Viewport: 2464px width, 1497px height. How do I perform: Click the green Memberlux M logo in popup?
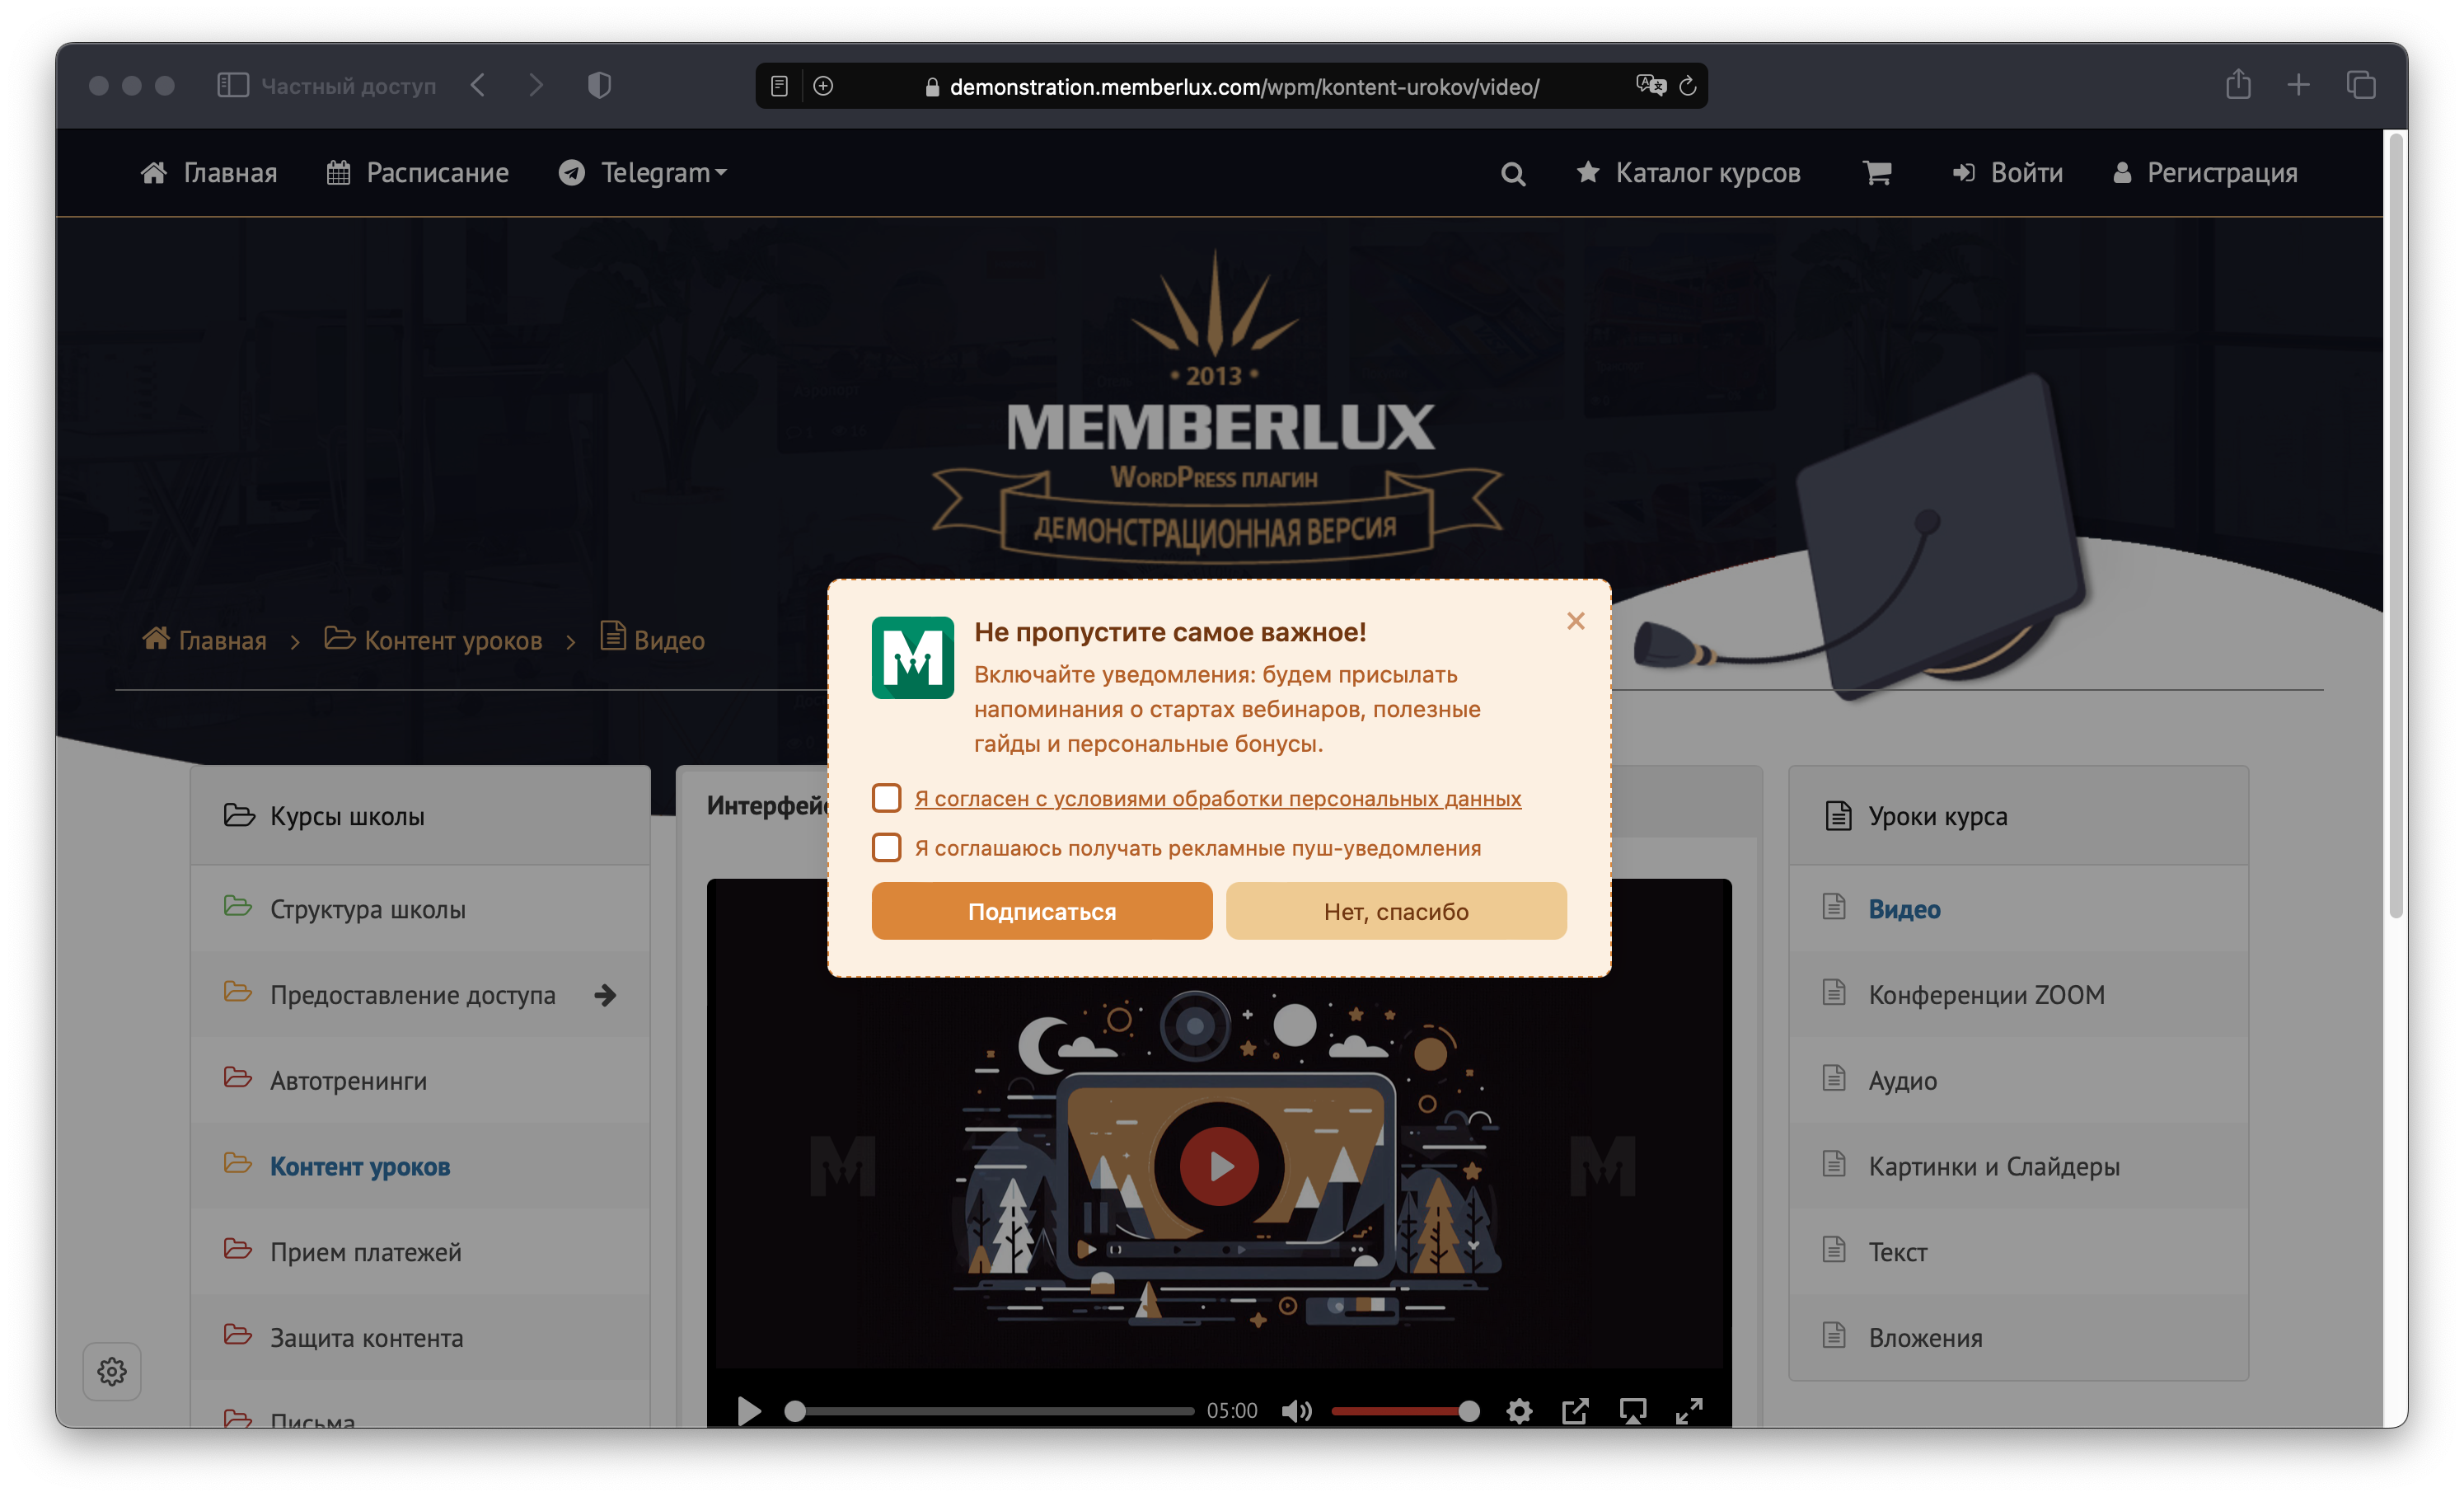click(x=913, y=658)
